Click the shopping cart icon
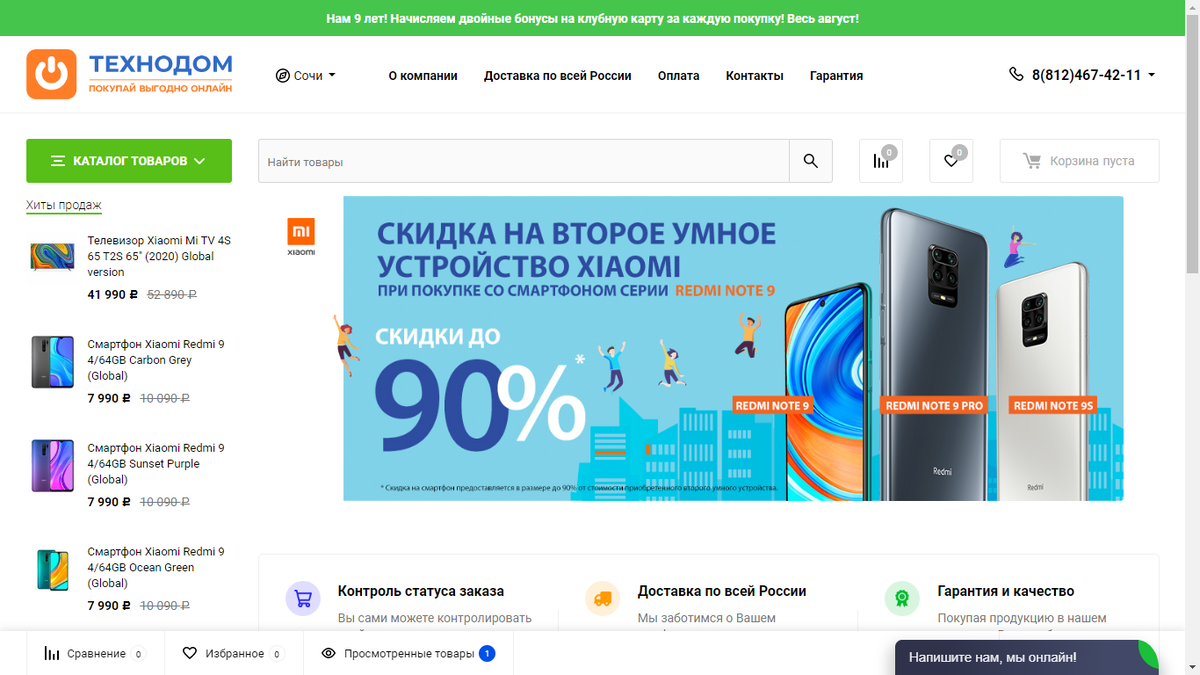This screenshot has height=675, width=1200. point(1031,161)
